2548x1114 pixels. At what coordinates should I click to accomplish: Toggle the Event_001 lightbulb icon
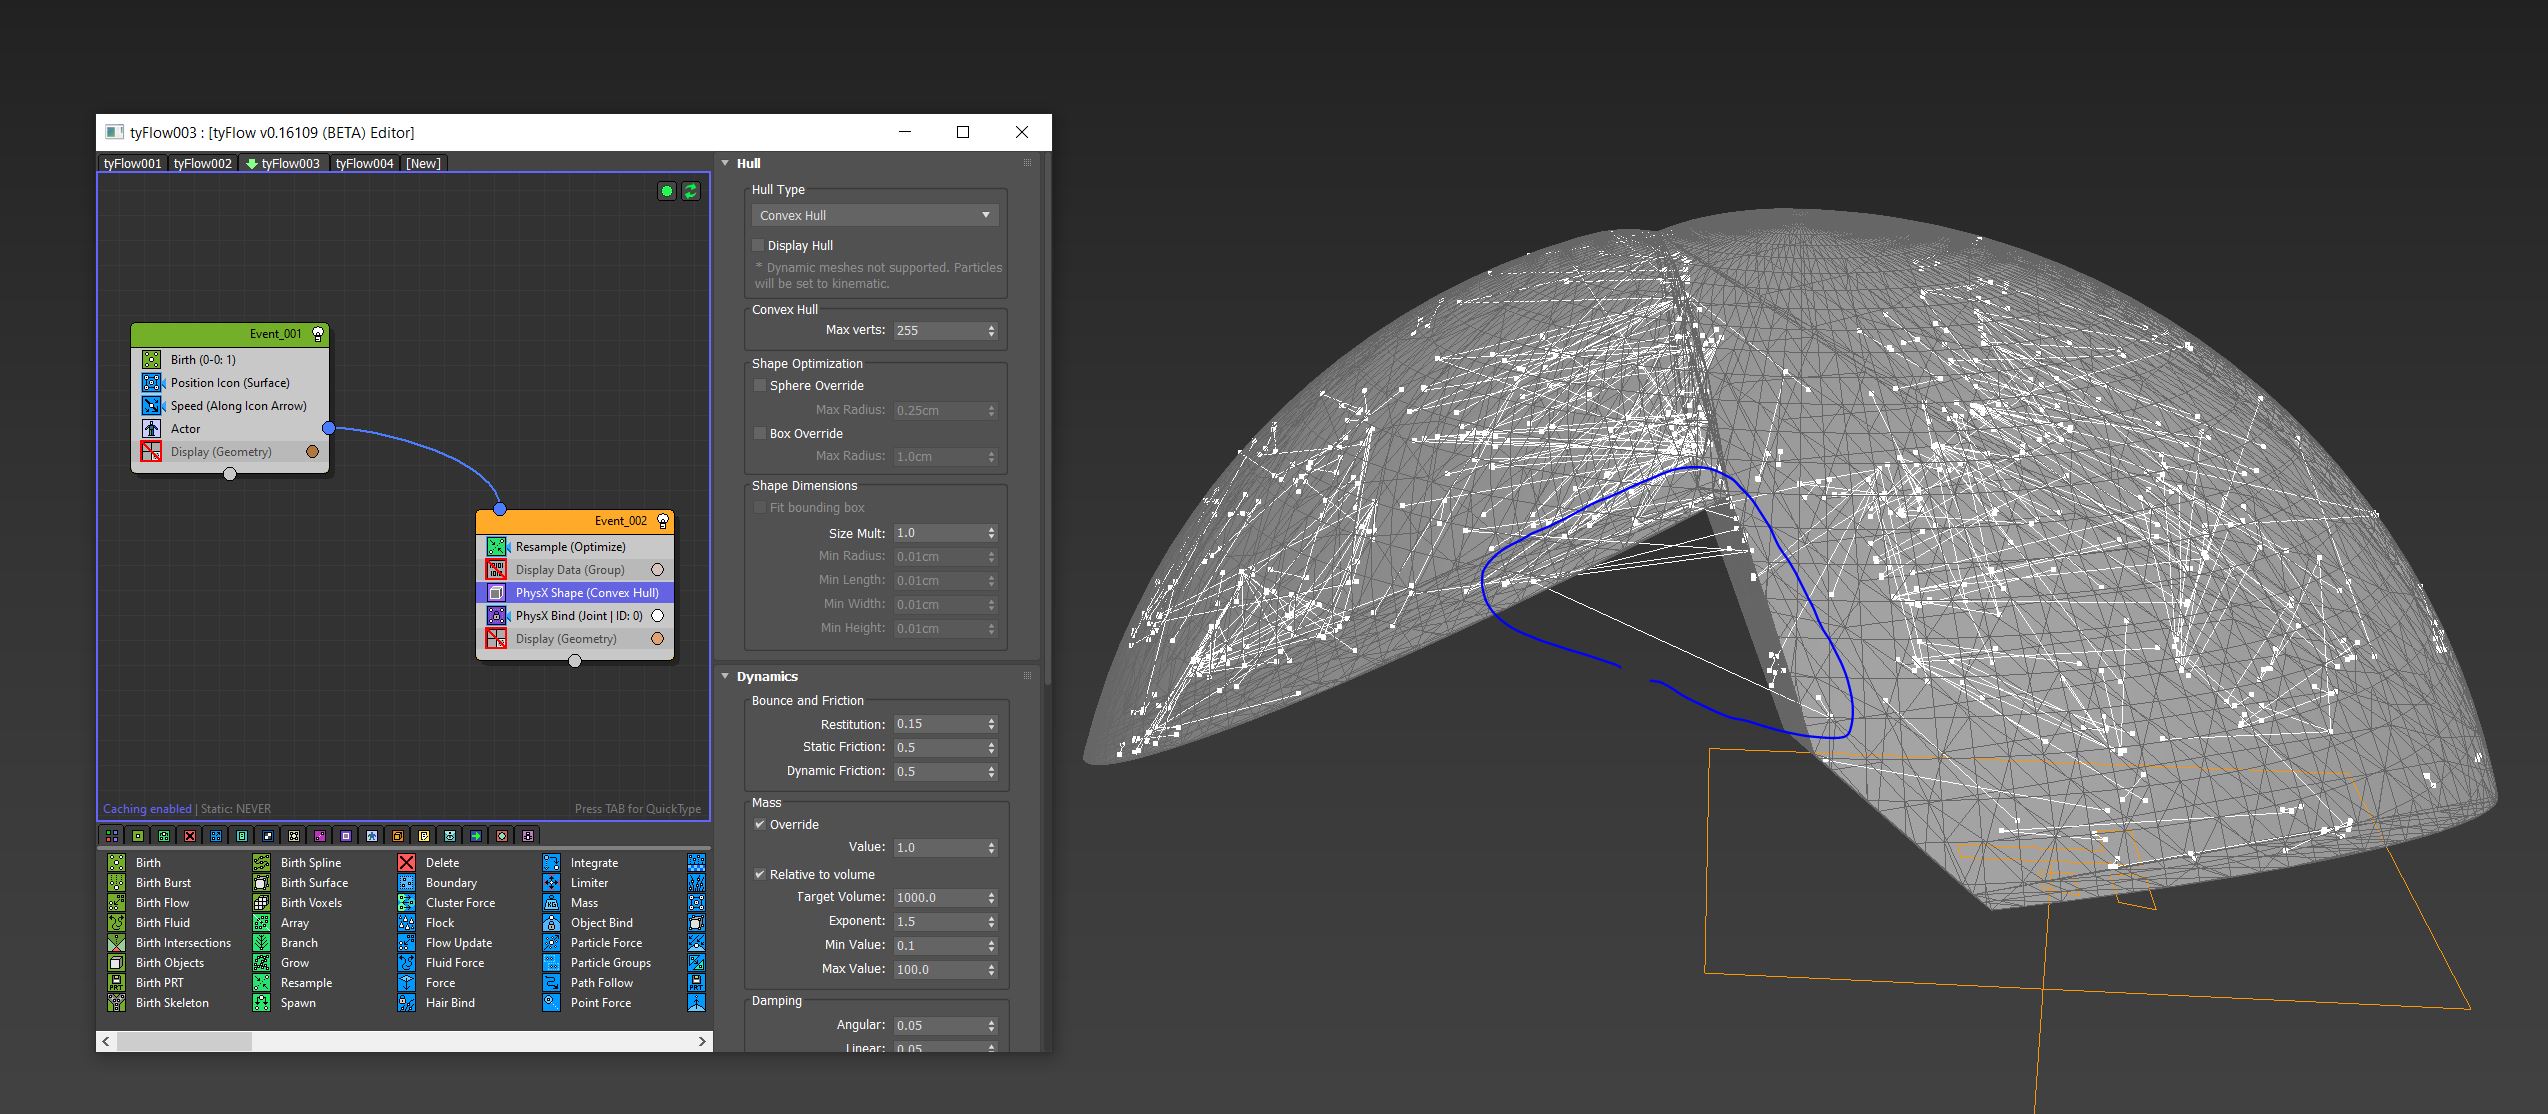[x=318, y=334]
